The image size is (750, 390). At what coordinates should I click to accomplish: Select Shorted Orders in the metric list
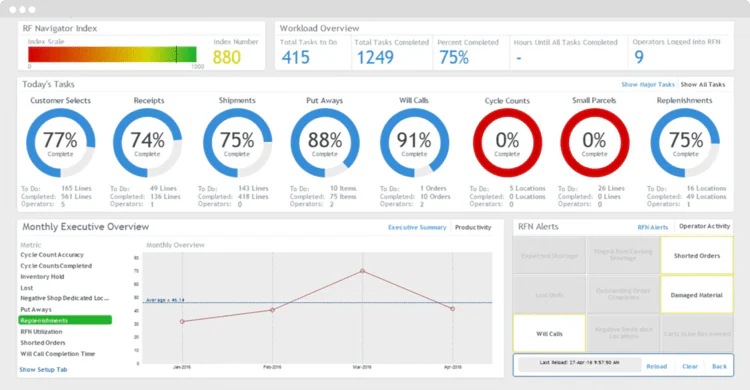click(x=43, y=343)
